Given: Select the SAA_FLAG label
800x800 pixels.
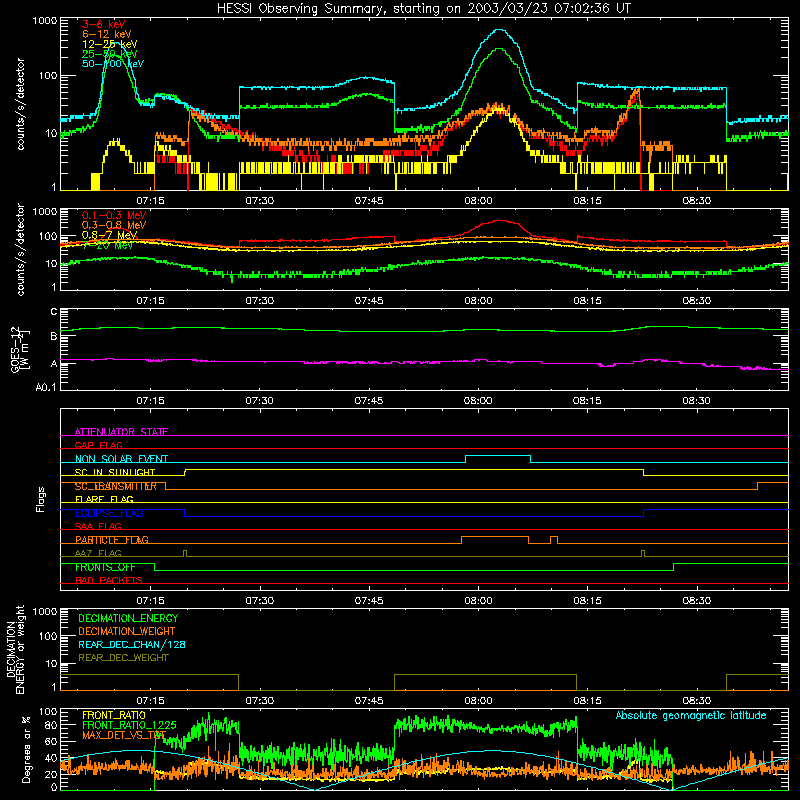Looking at the screenshot, I should point(98,526).
